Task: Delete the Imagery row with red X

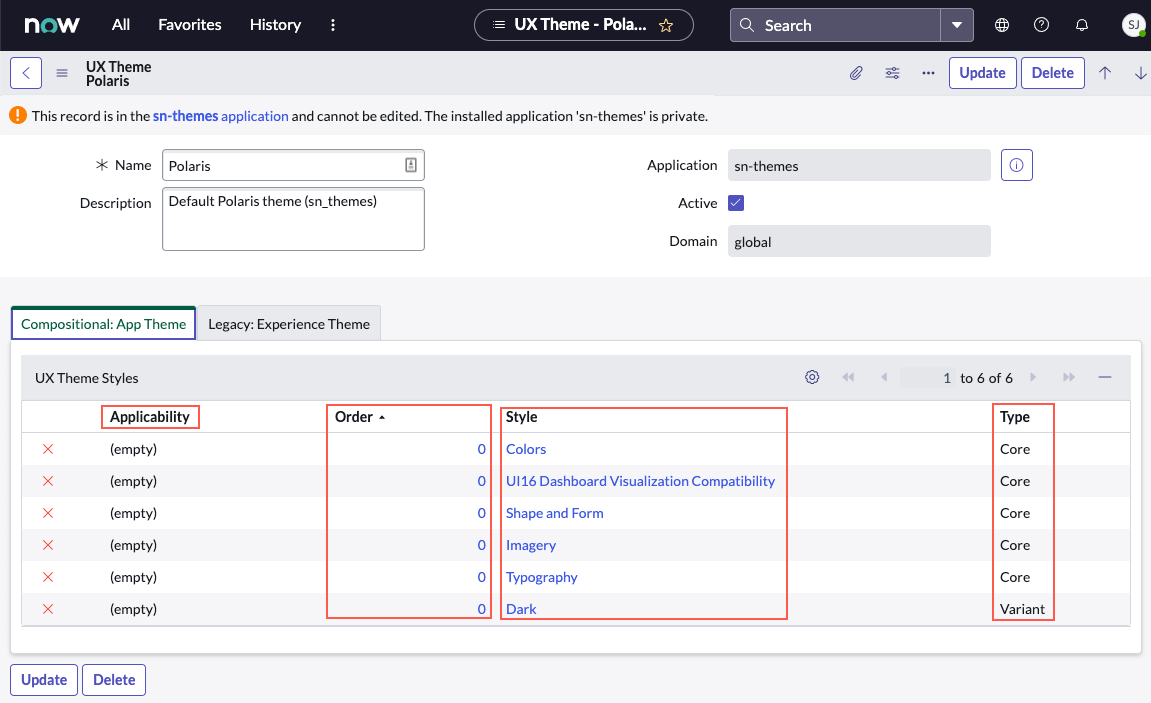Action: 48,545
